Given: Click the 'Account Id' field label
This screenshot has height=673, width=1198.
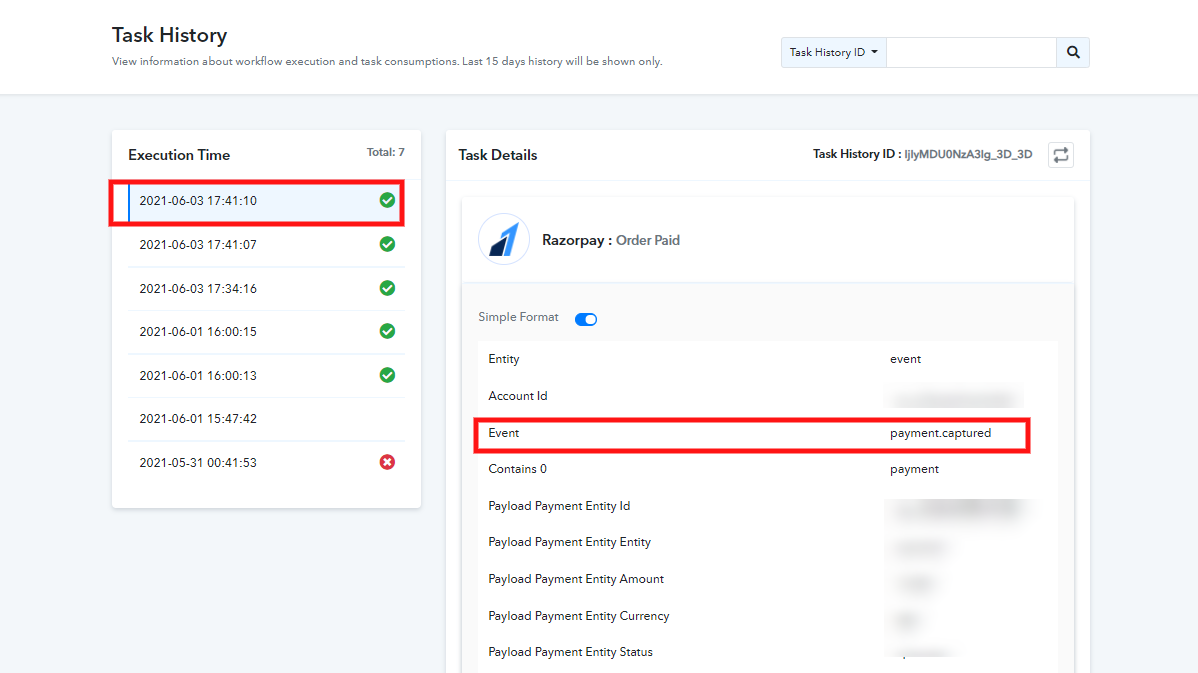Looking at the screenshot, I should (517, 396).
